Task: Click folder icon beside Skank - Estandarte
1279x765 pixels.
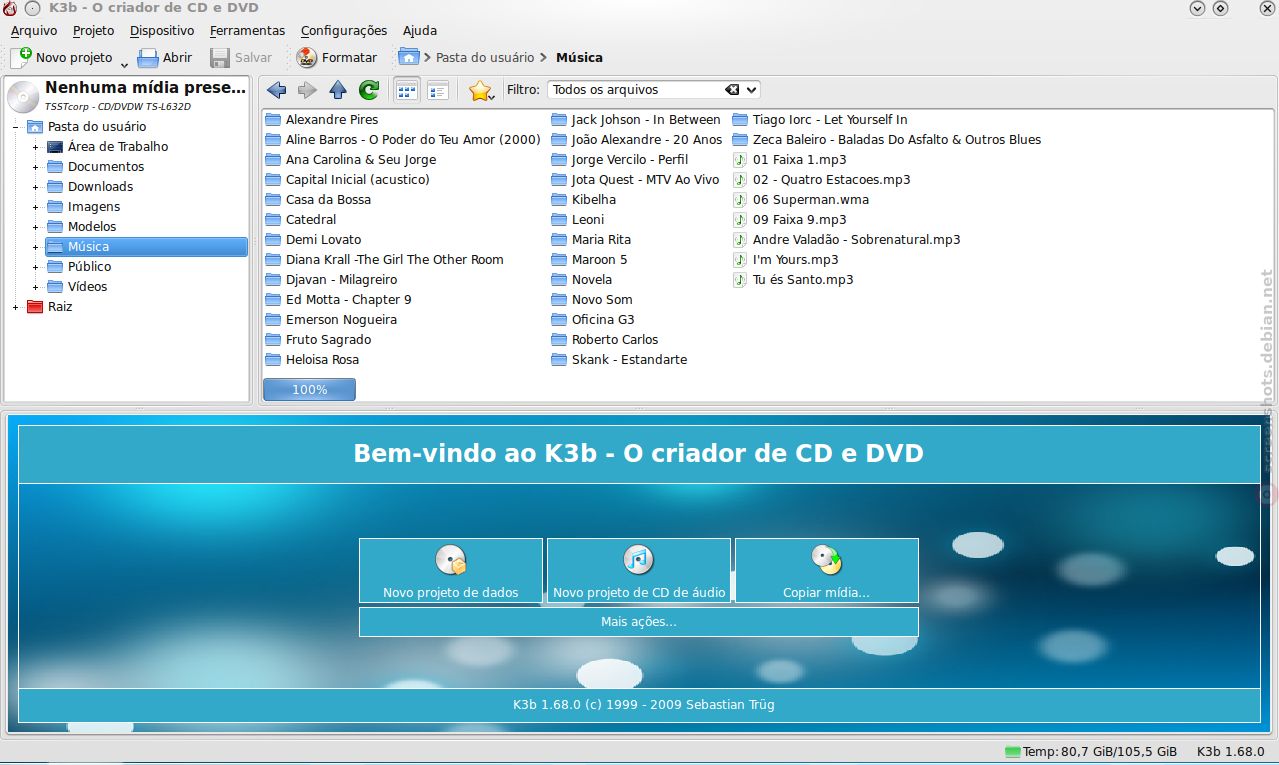Action: pyautogui.click(x=559, y=360)
